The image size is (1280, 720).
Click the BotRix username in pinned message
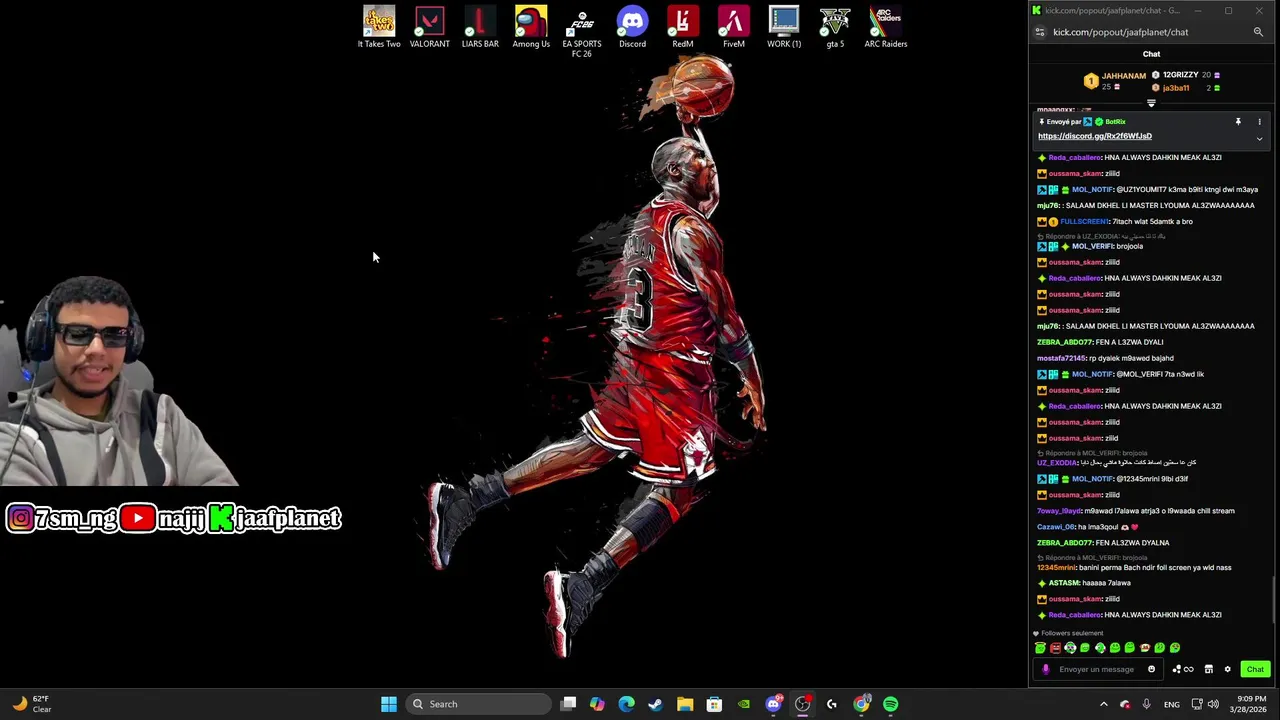tap(1115, 122)
